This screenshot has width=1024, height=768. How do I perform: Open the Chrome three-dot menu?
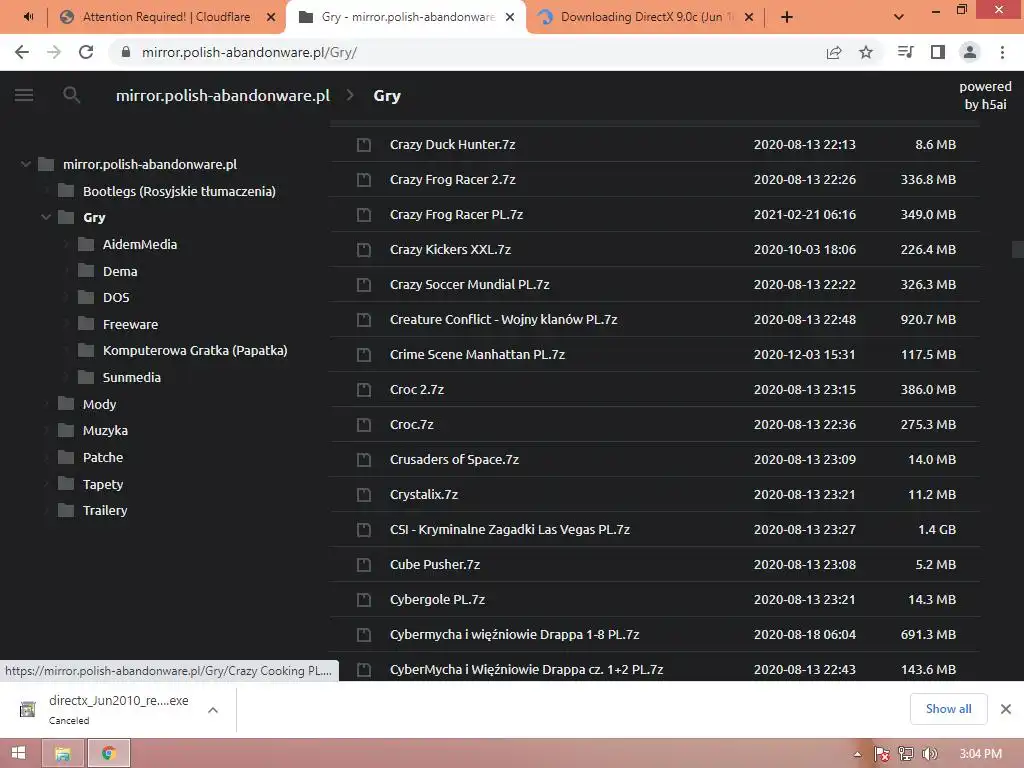pyautogui.click(x=1002, y=52)
